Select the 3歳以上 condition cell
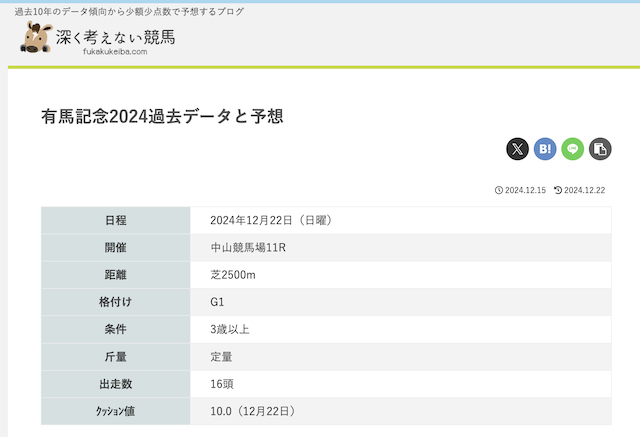This screenshot has width=640, height=437. 229,329
